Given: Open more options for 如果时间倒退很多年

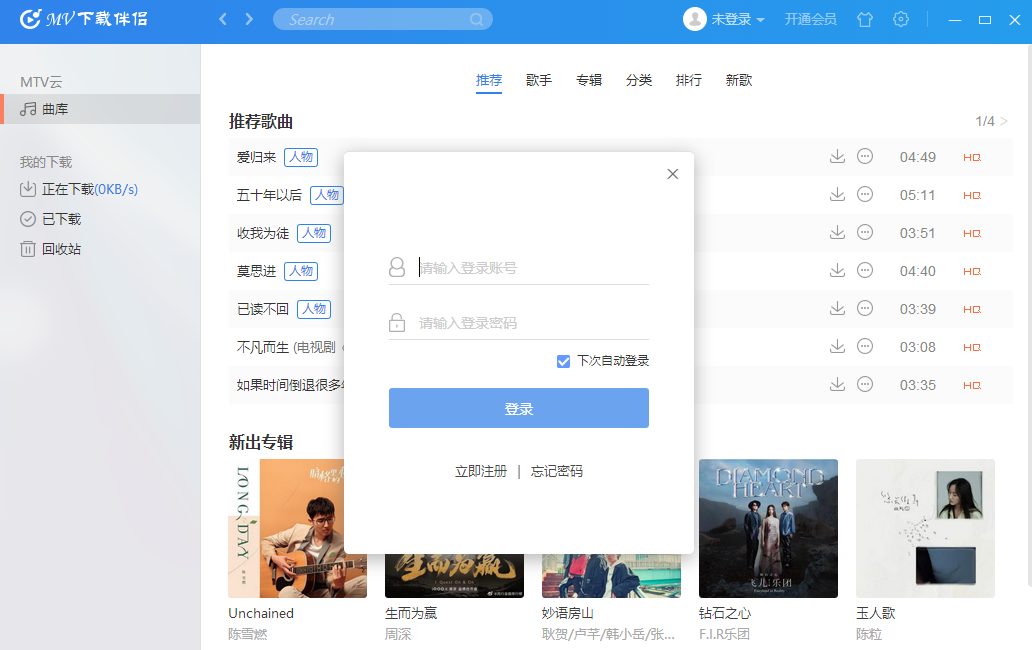Looking at the screenshot, I should (x=866, y=385).
